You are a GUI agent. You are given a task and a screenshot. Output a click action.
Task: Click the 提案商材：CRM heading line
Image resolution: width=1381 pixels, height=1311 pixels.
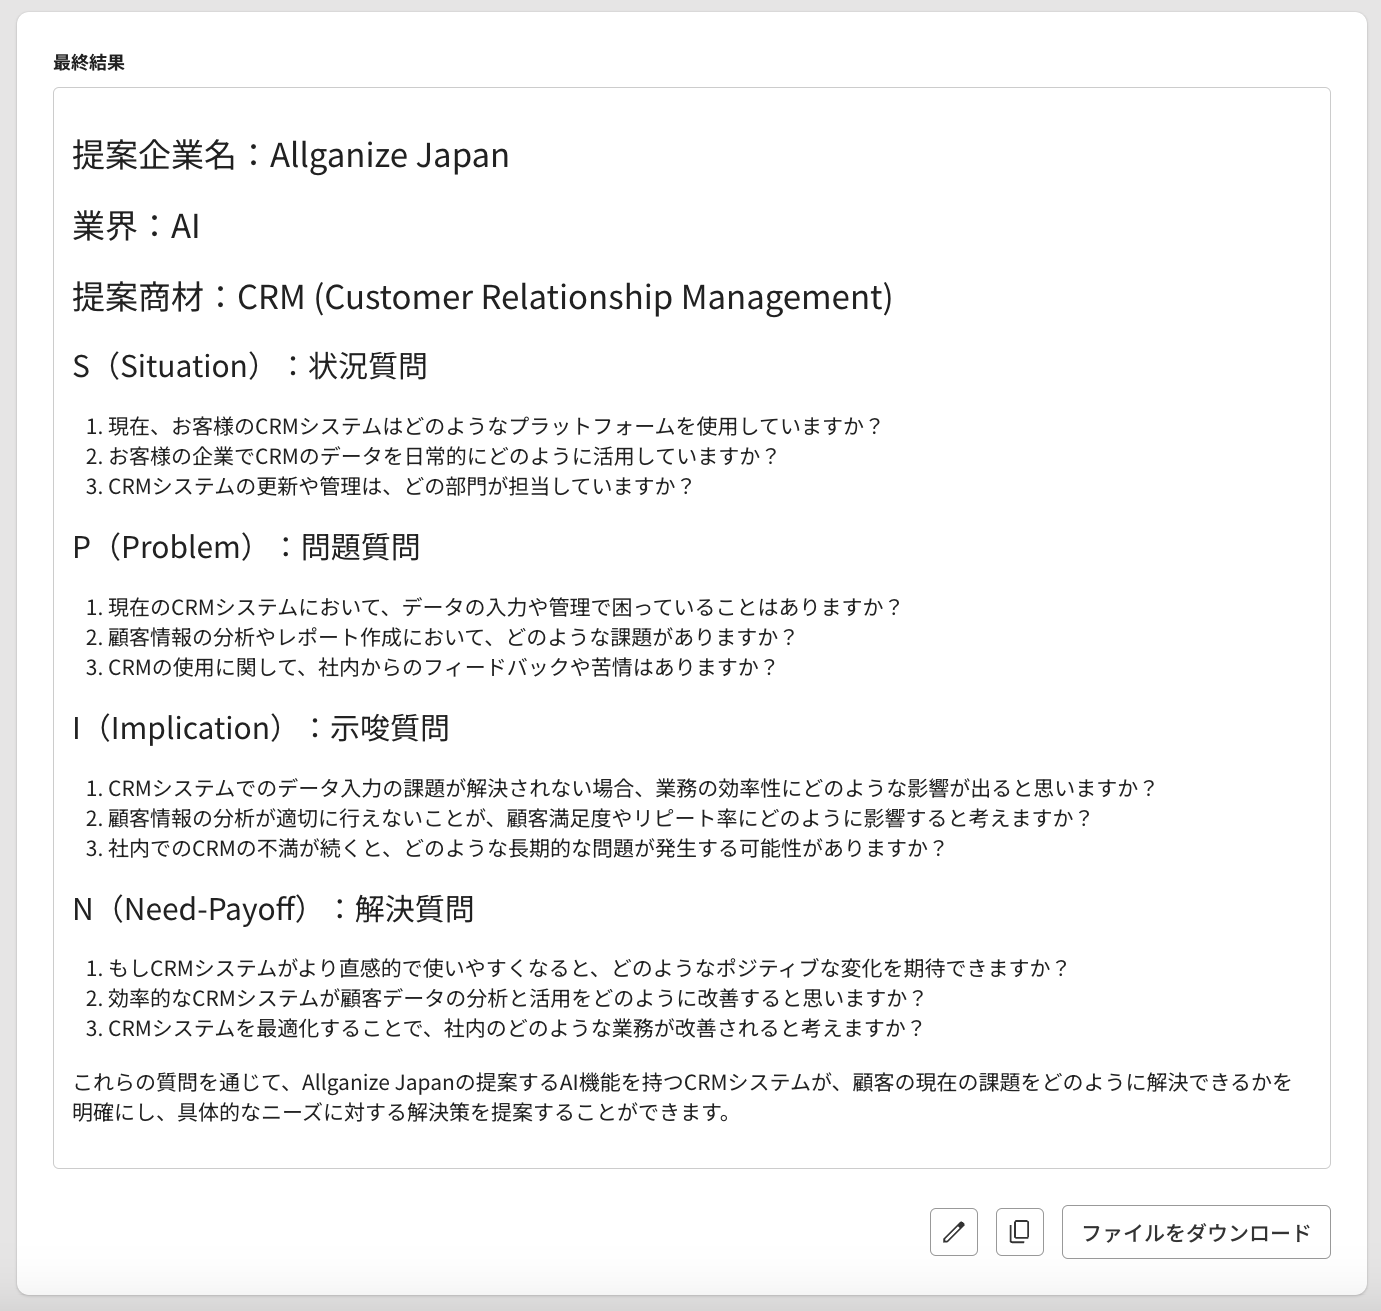tap(481, 297)
